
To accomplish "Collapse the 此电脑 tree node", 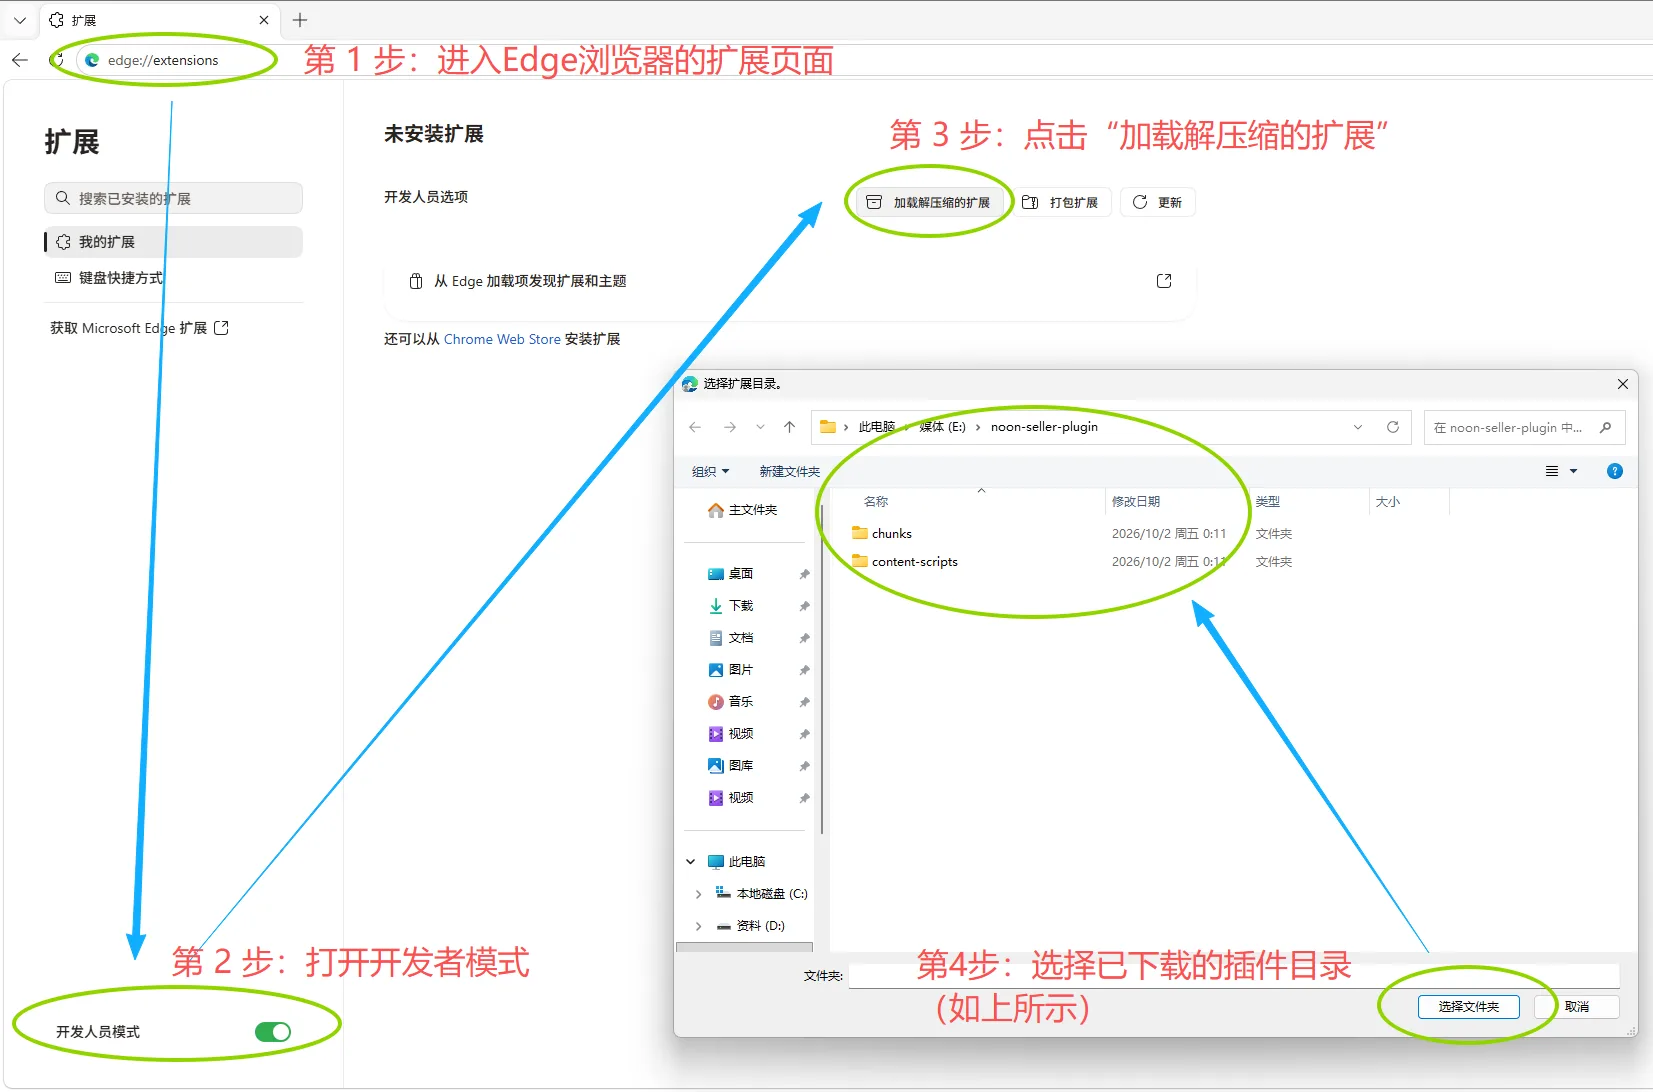I will click(691, 862).
